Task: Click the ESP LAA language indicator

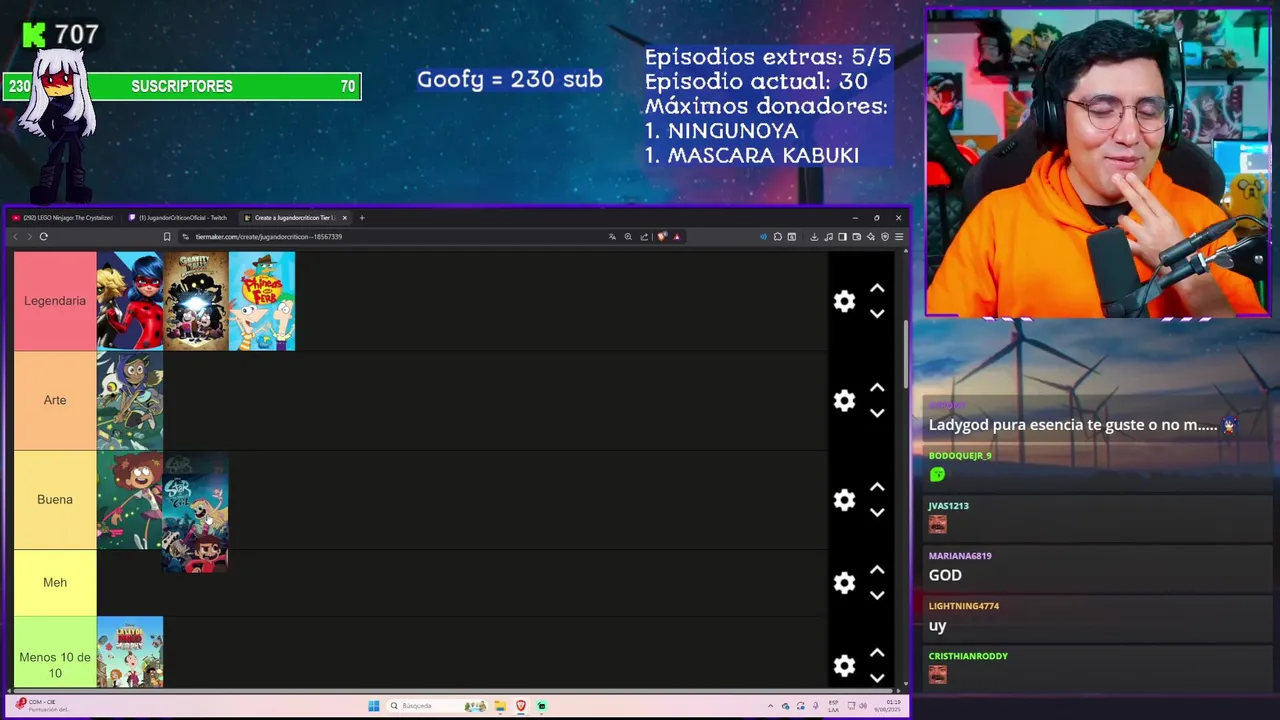Action: pyautogui.click(x=834, y=706)
